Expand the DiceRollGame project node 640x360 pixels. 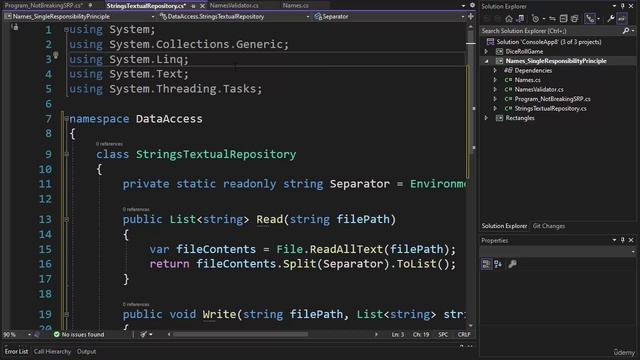coord(486,51)
